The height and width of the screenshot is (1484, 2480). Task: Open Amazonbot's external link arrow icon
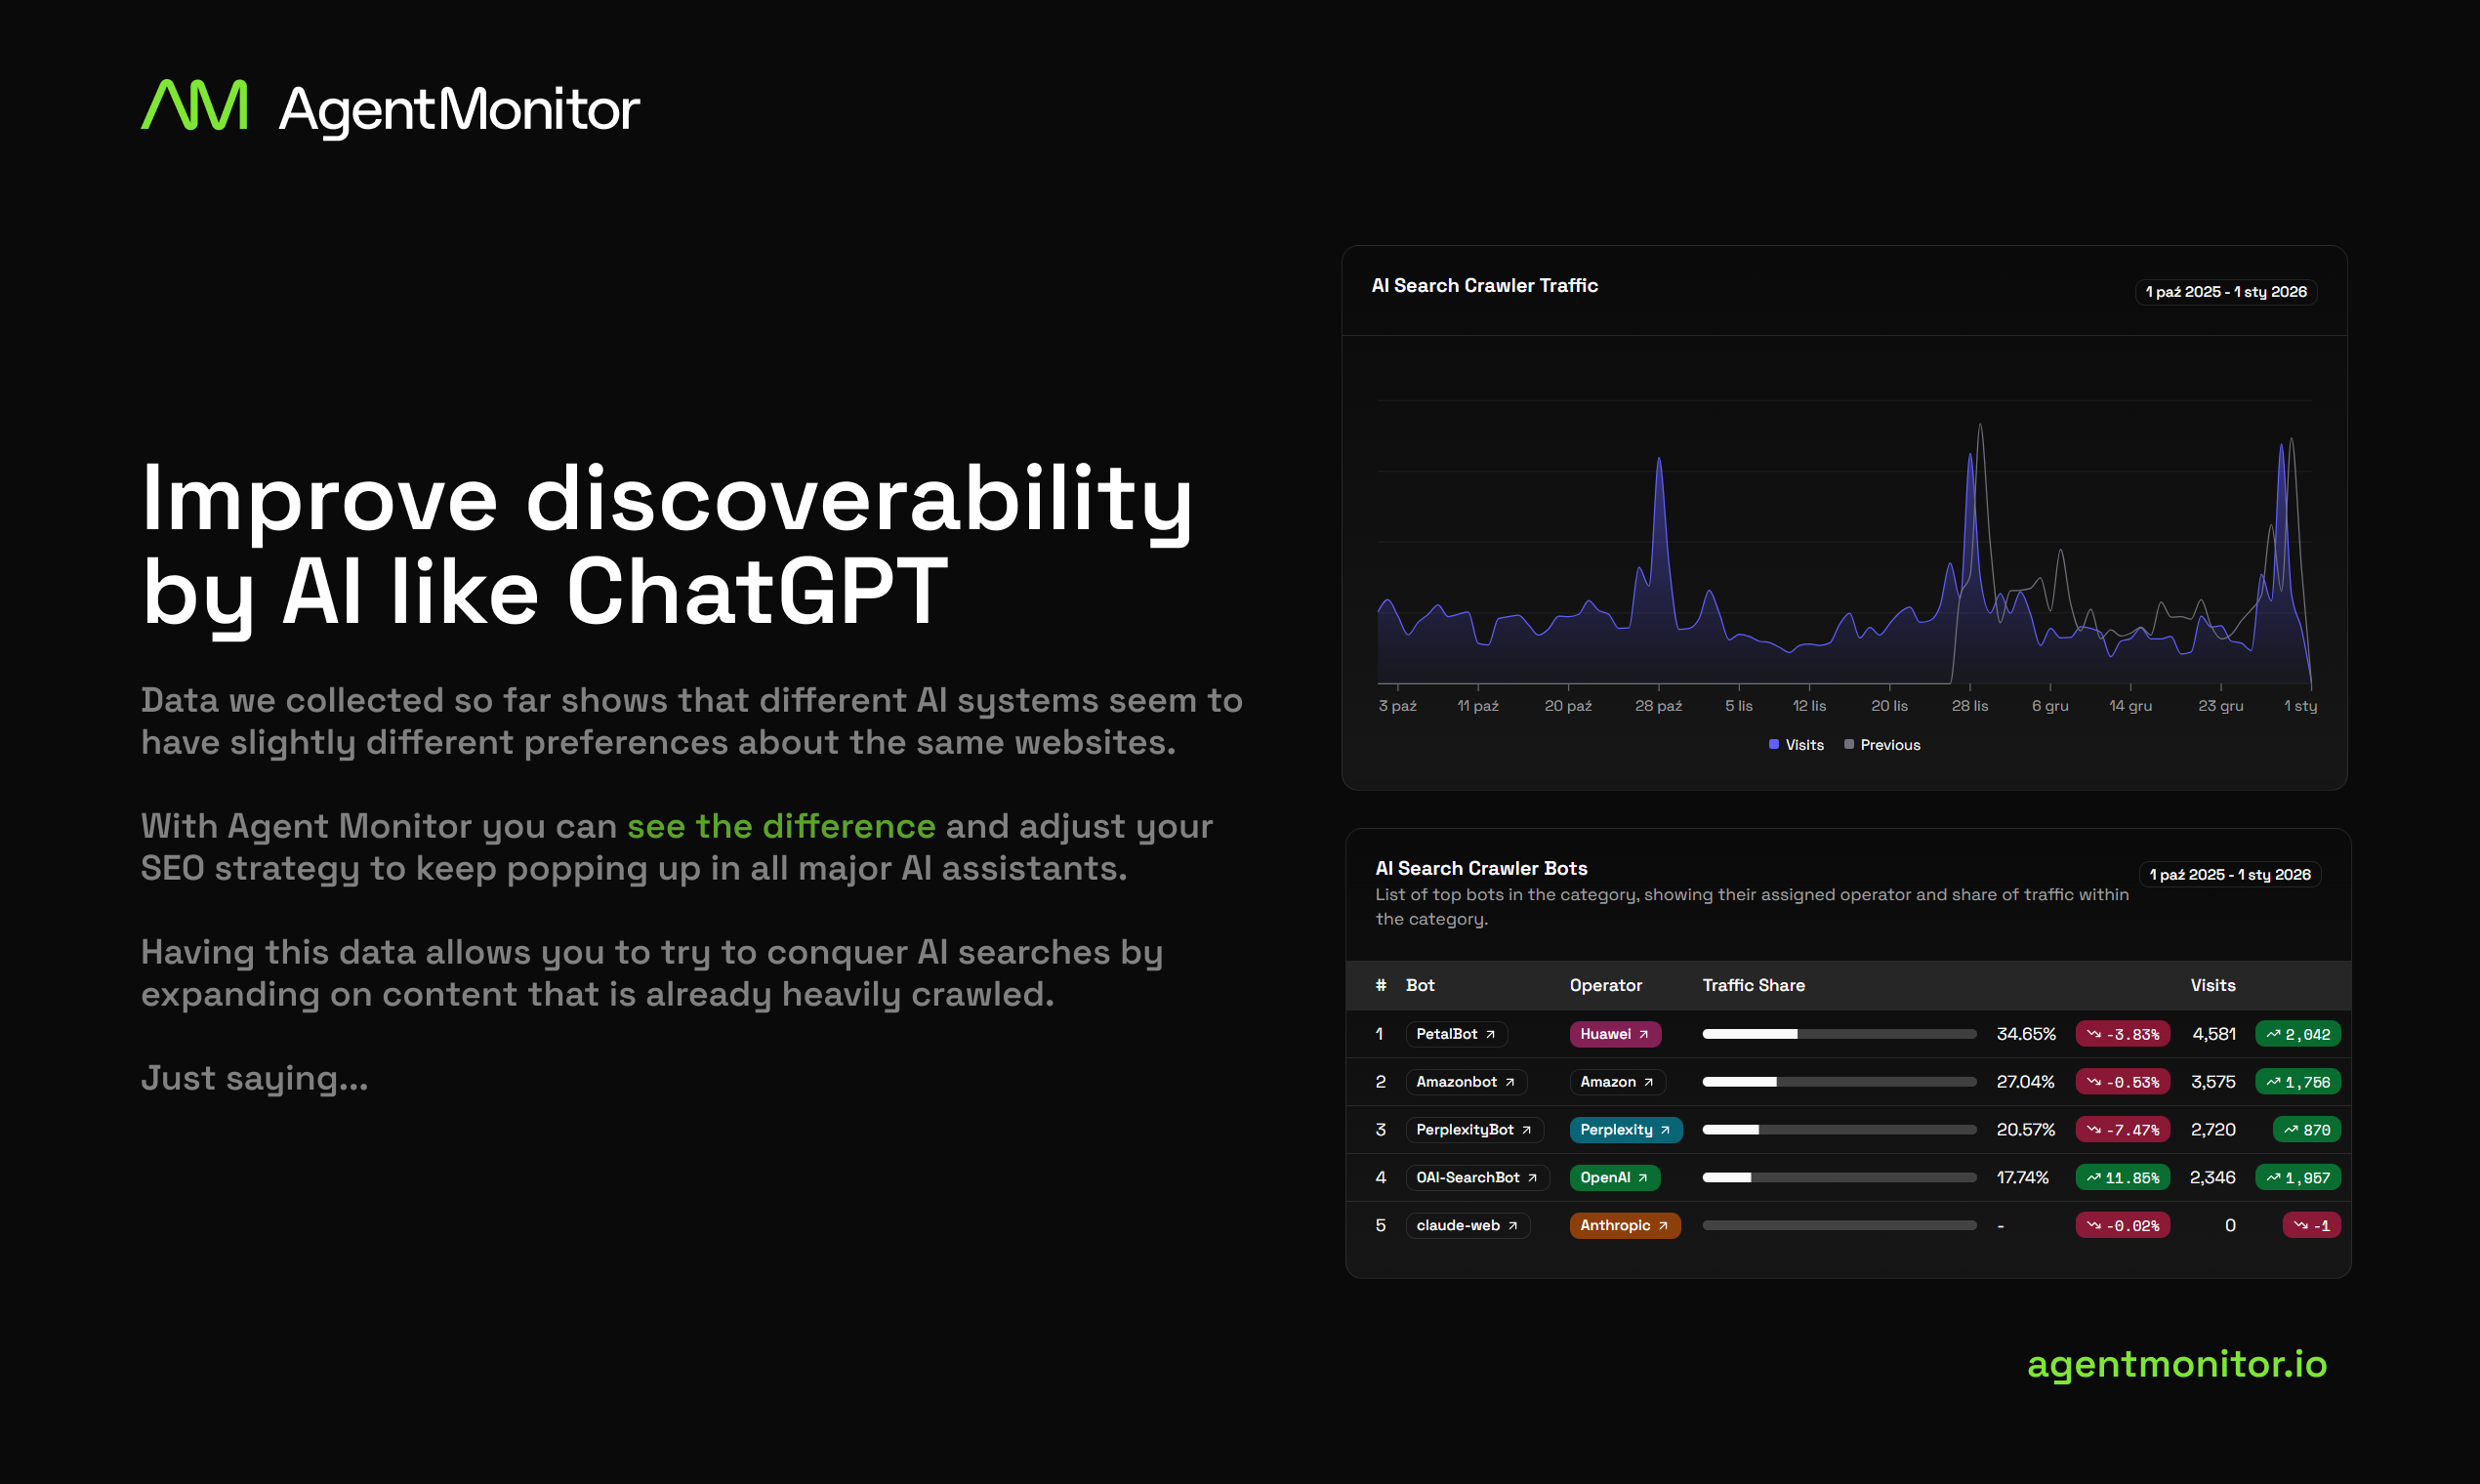pos(1510,1083)
